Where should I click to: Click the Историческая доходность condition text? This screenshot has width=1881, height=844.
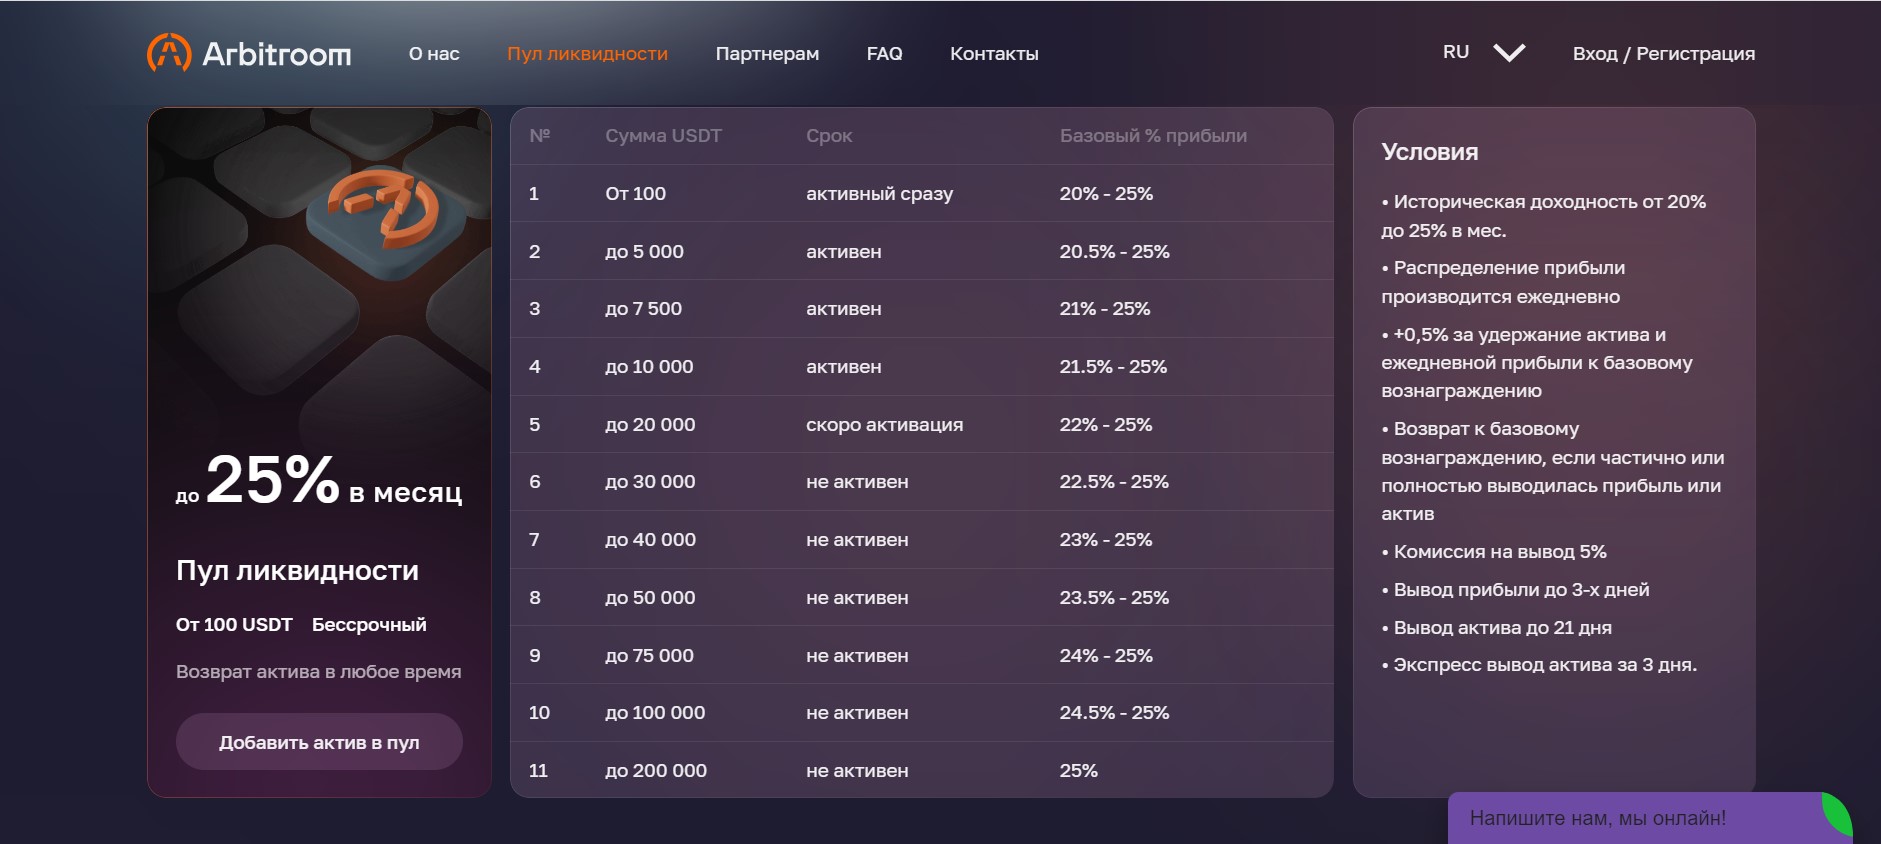tap(1543, 216)
